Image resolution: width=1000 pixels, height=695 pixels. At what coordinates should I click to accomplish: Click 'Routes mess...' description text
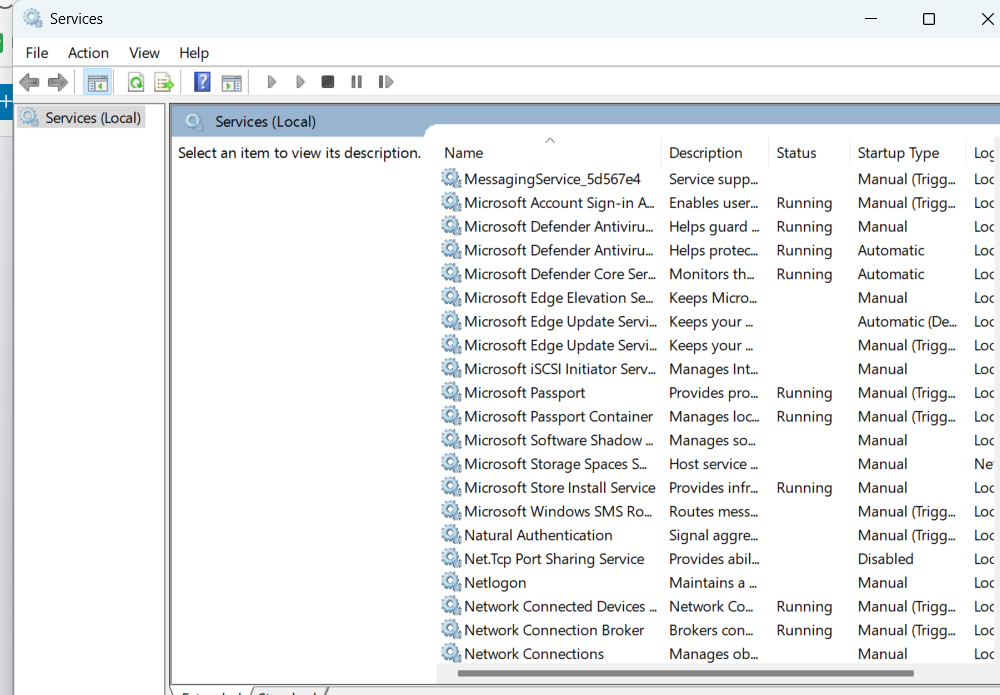714,511
